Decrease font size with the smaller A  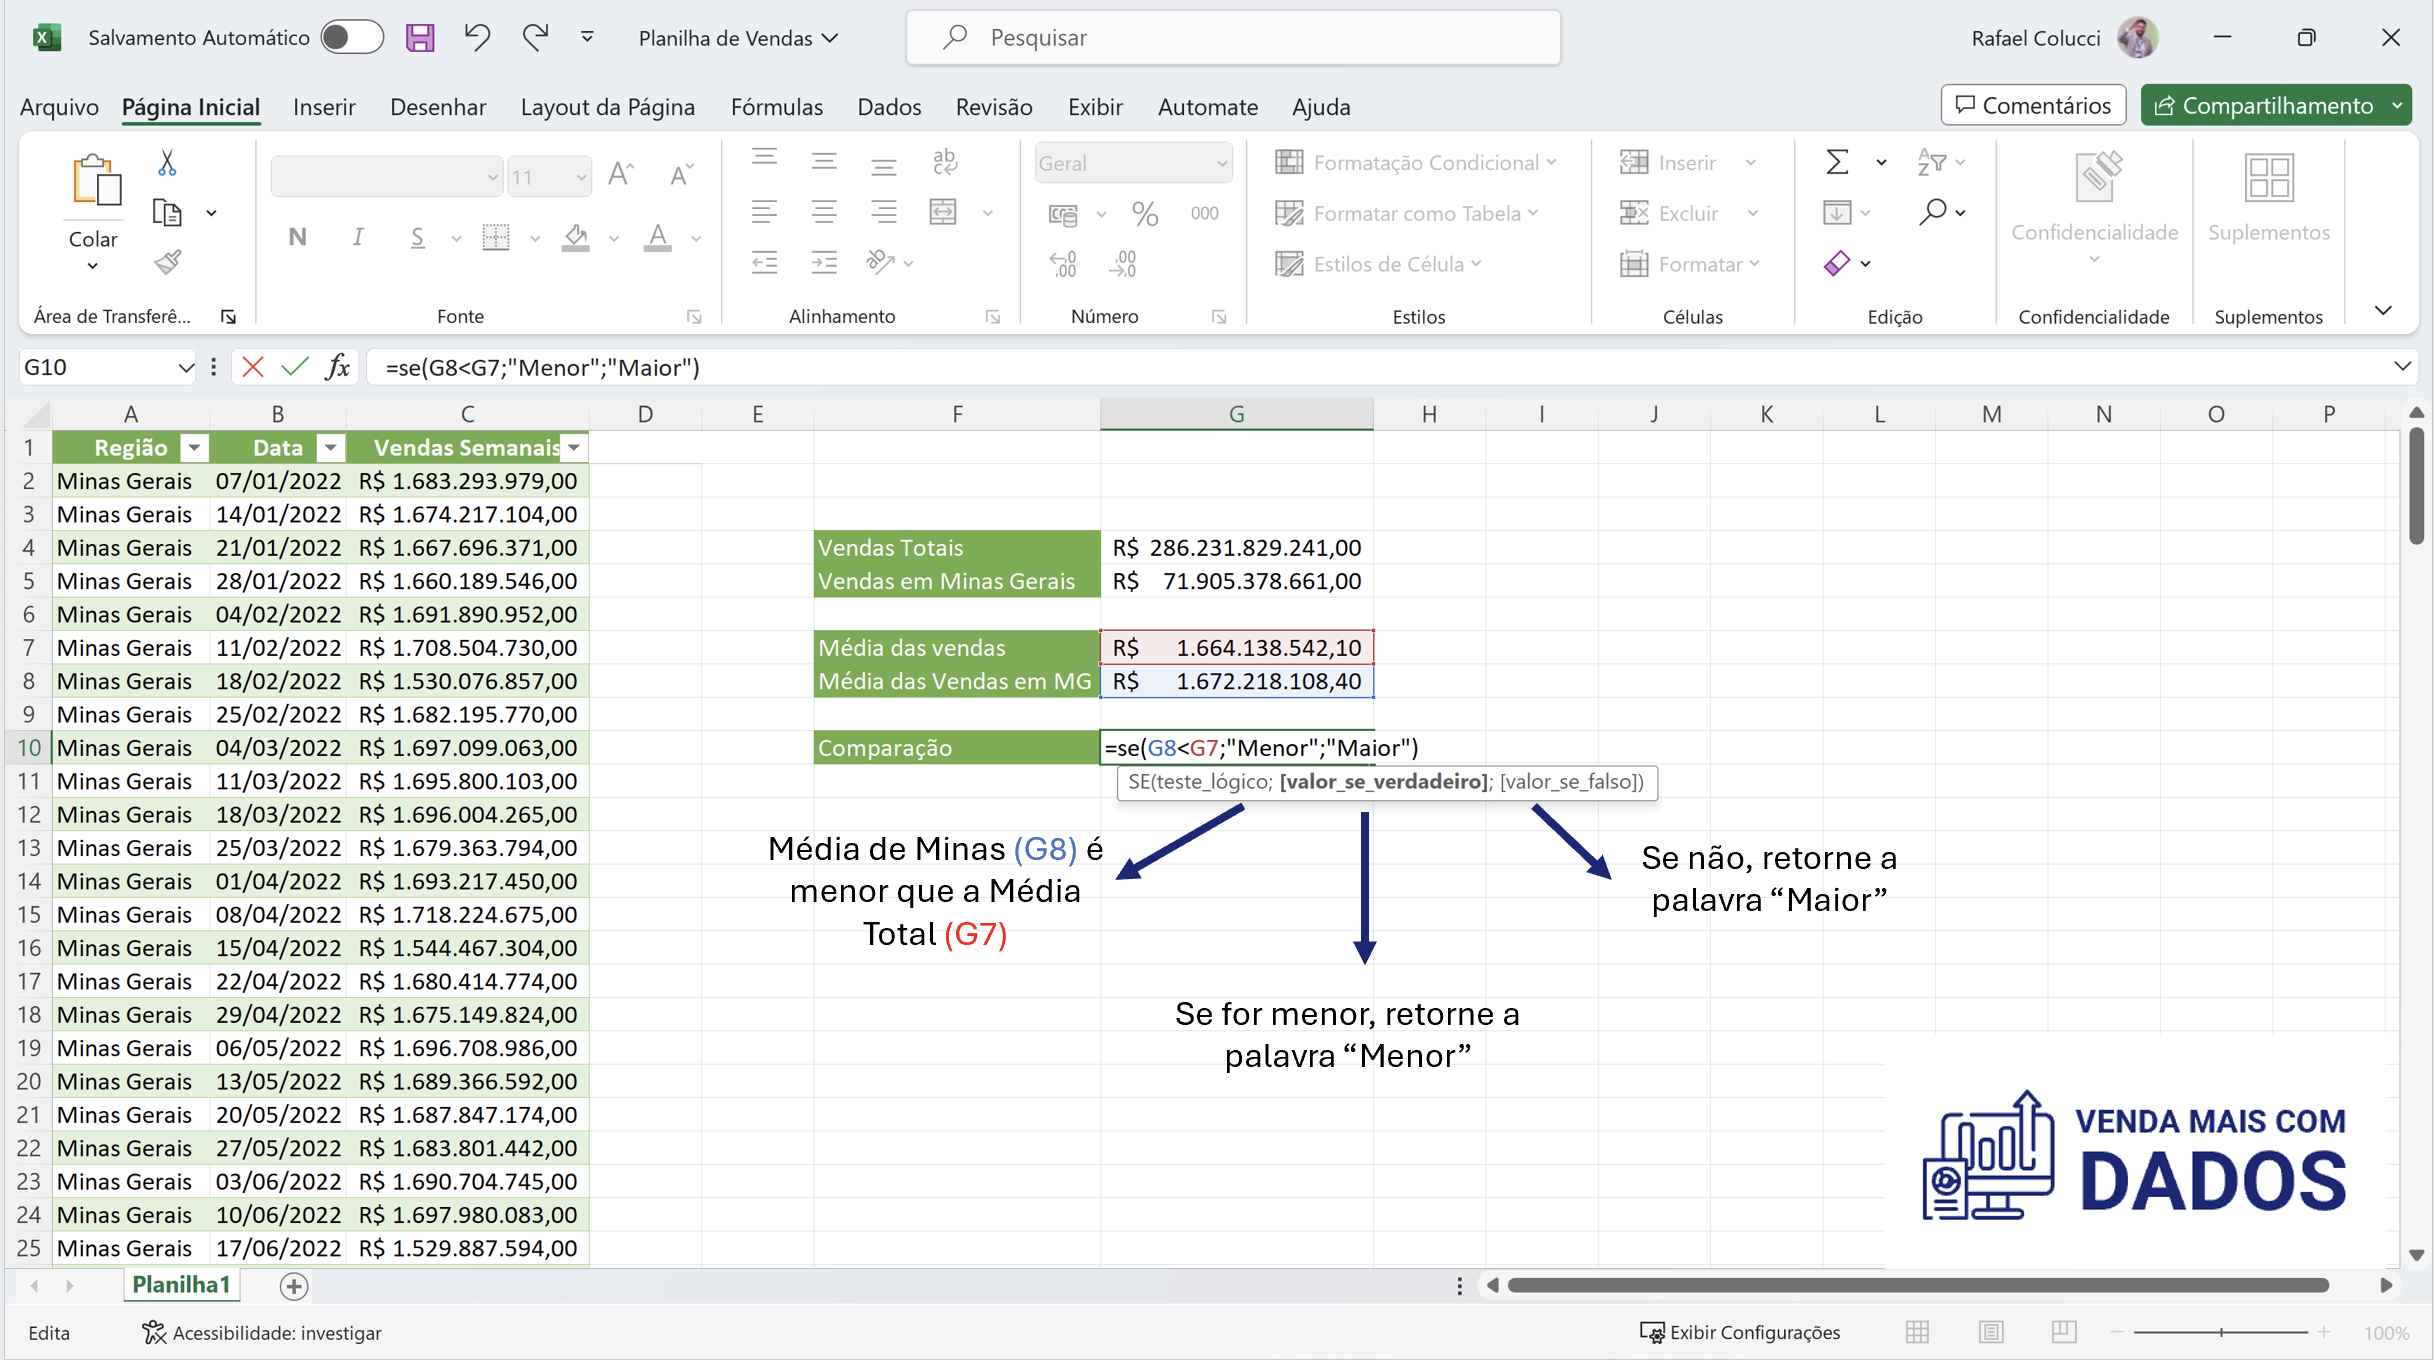coord(681,174)
